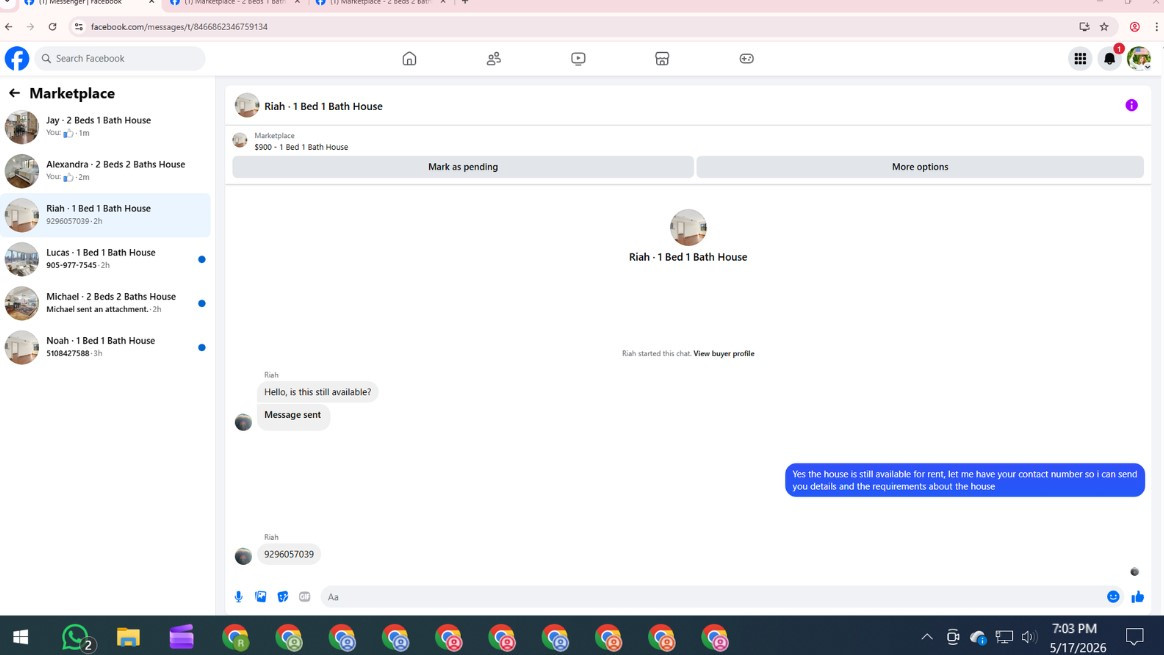The height and width of the screenshot is (655, 1164).
Task: Open File Explorer from taskbar
Action: point(128,637)
